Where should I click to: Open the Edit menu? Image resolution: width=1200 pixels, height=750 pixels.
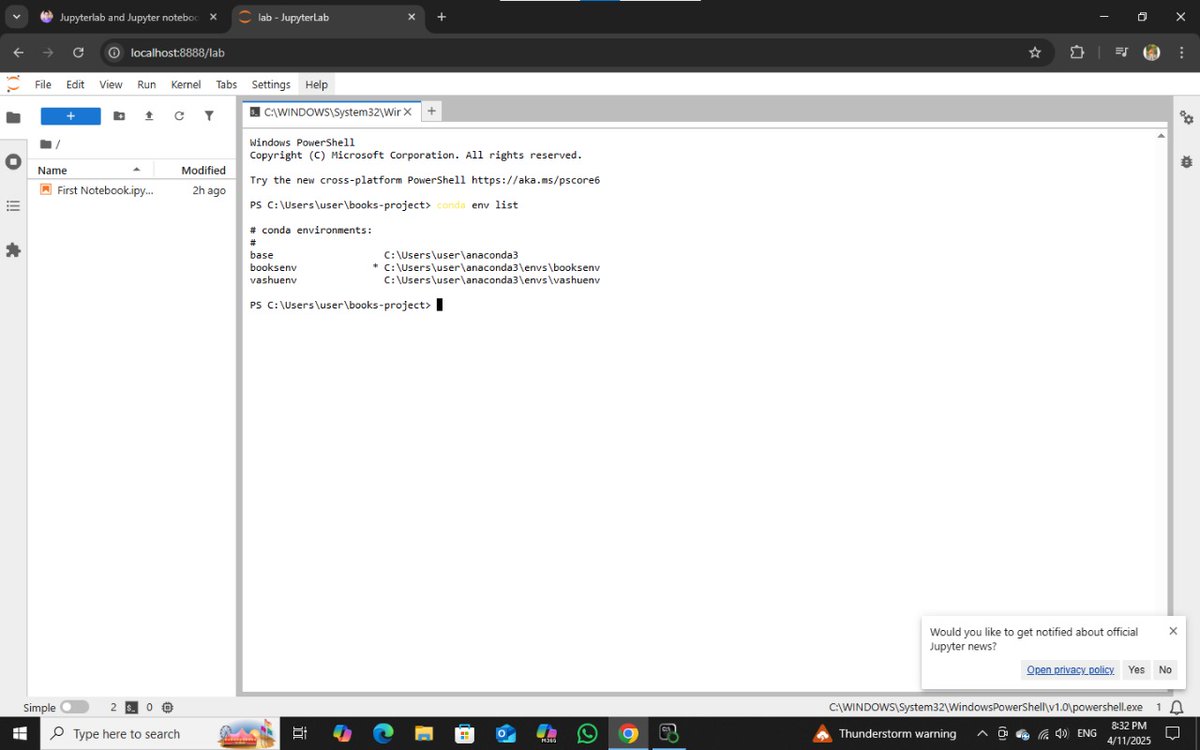[75, 85]
